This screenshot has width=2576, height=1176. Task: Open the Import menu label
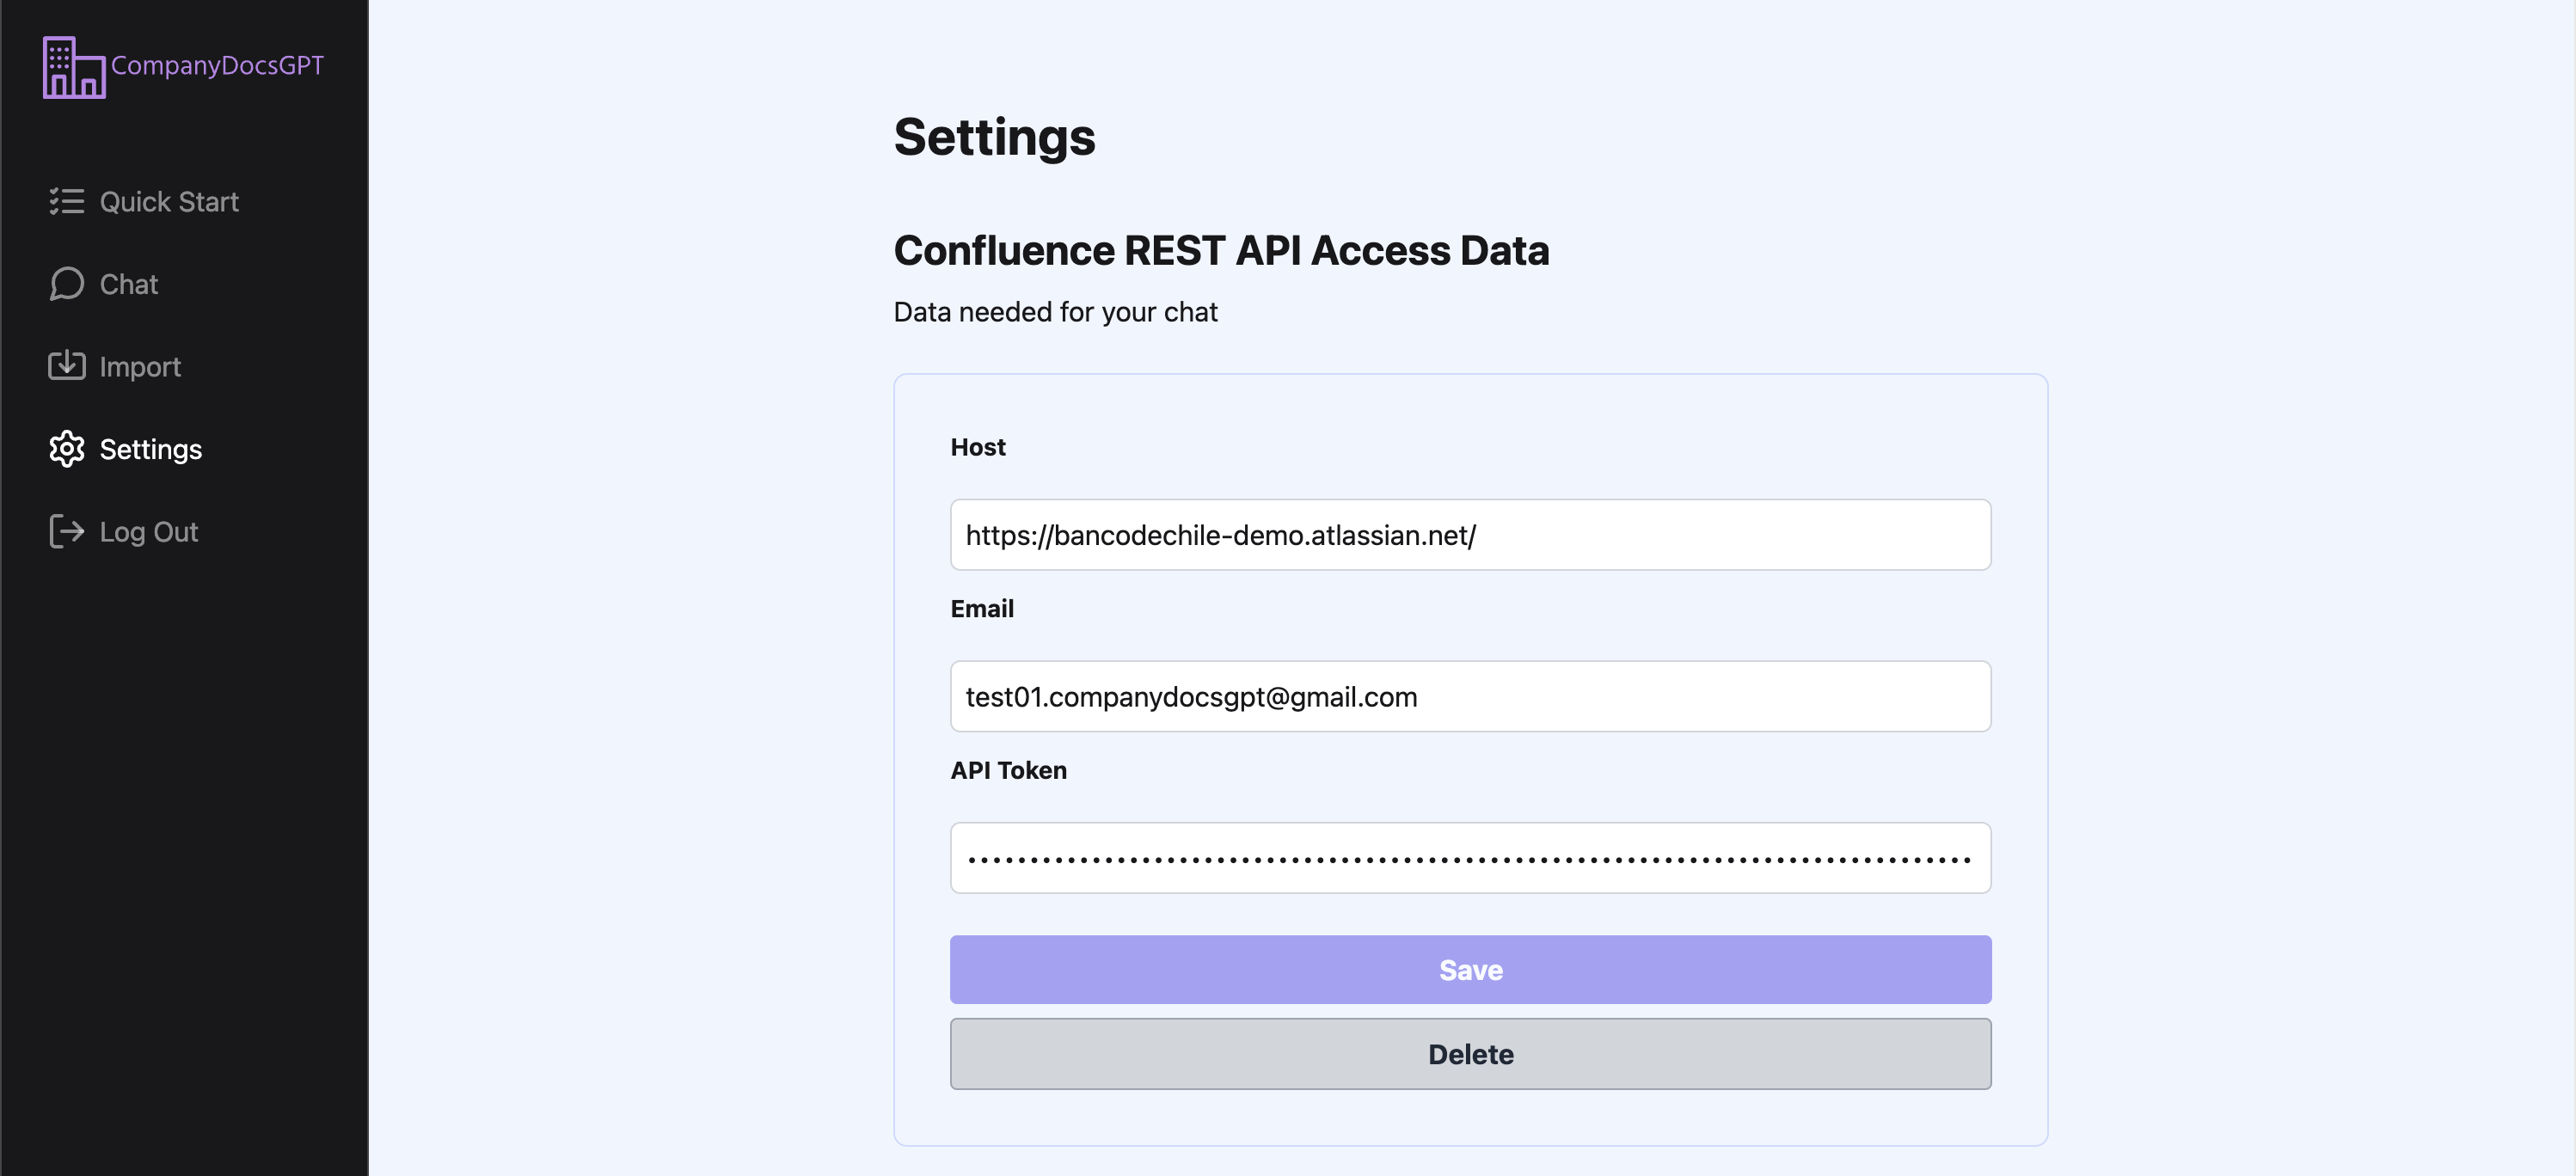(x=140, y=367)
